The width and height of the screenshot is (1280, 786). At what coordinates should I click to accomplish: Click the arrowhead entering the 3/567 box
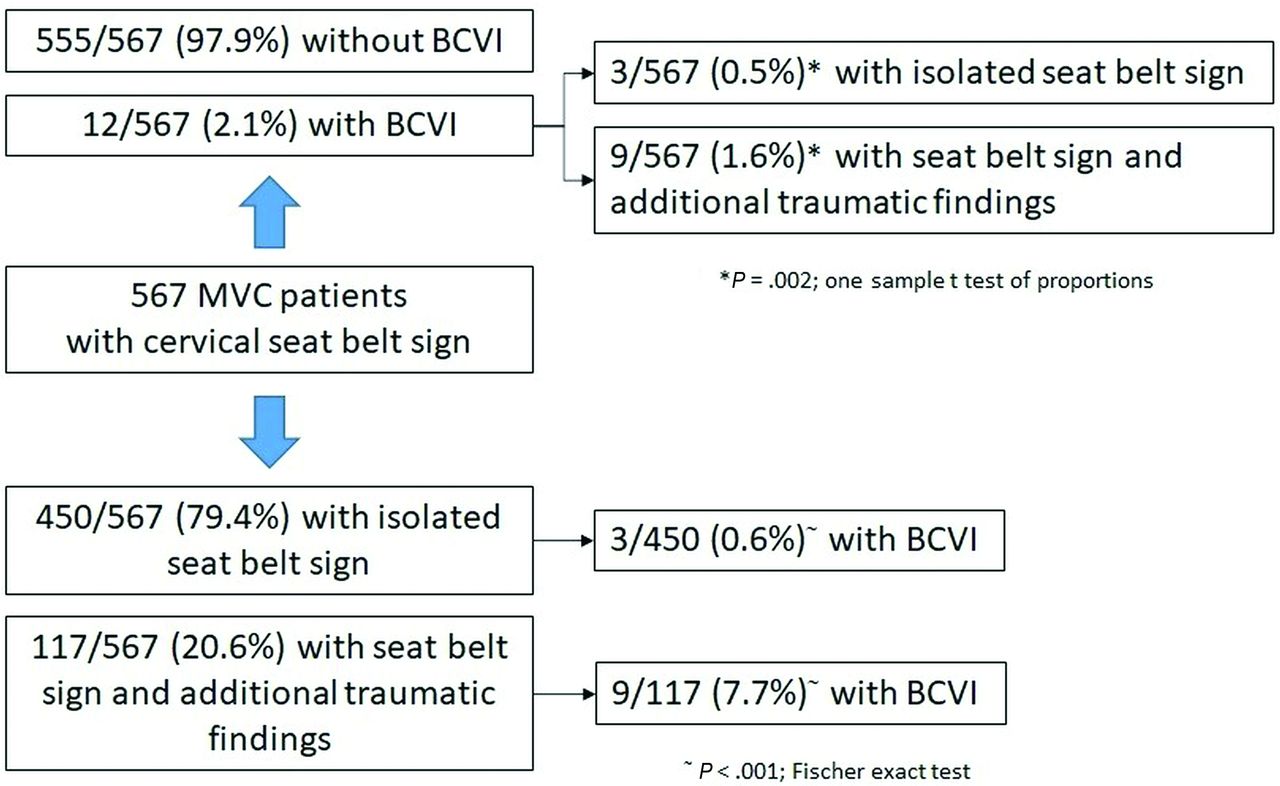585,72
